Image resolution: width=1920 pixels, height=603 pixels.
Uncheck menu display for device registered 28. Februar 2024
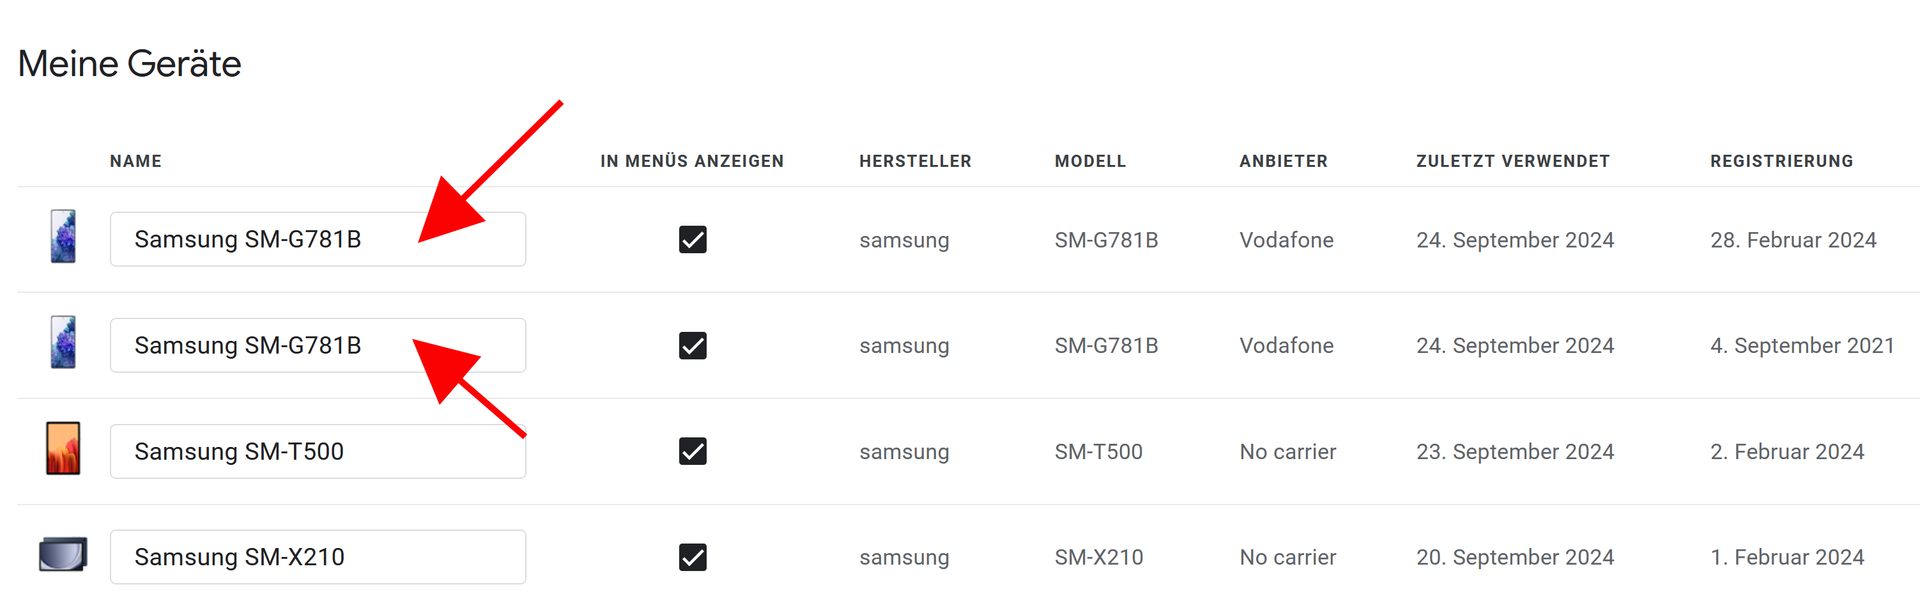click(692, 240)
